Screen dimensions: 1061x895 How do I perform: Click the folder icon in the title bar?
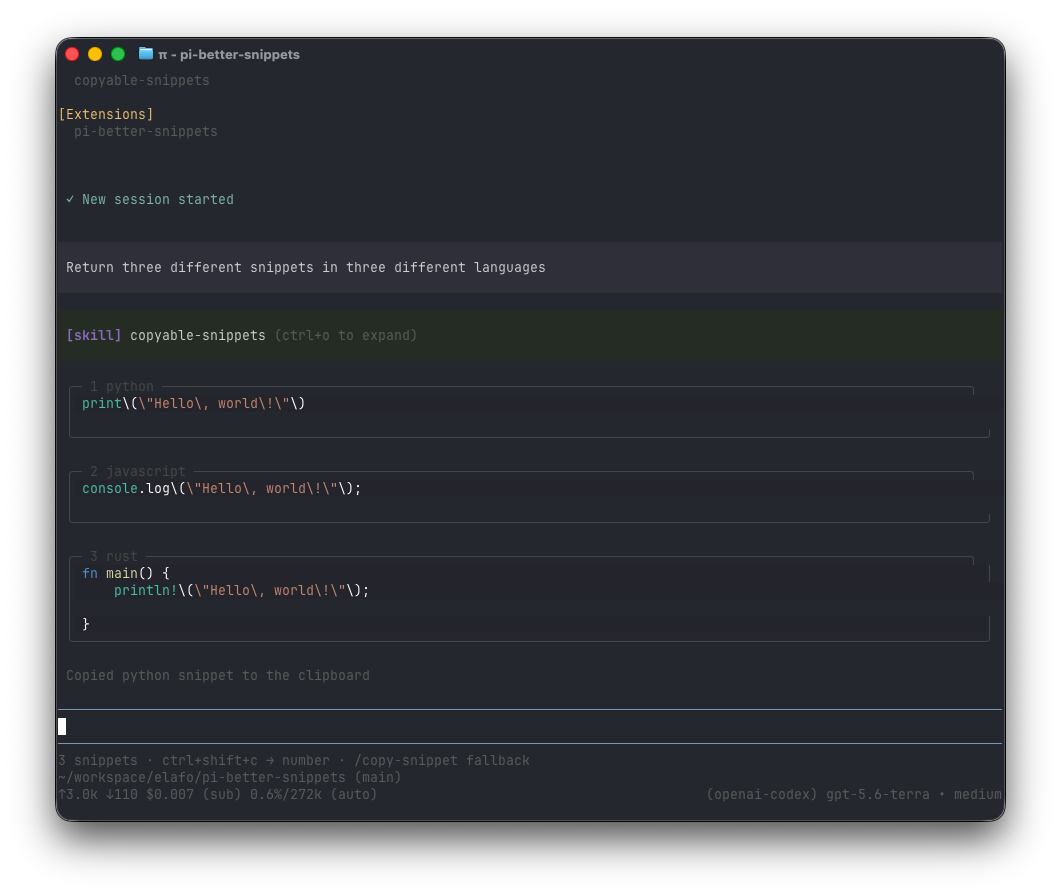tap(145, 53)
